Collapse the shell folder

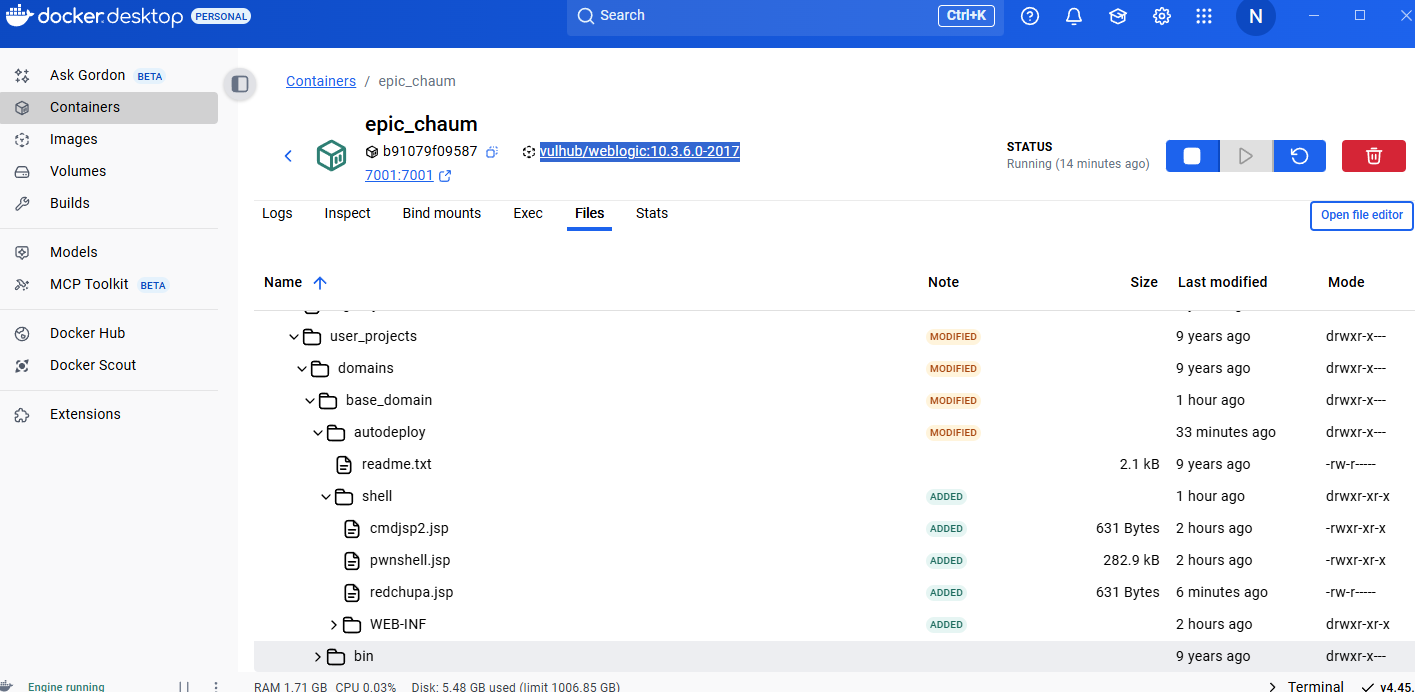click(x=326, y=496)
